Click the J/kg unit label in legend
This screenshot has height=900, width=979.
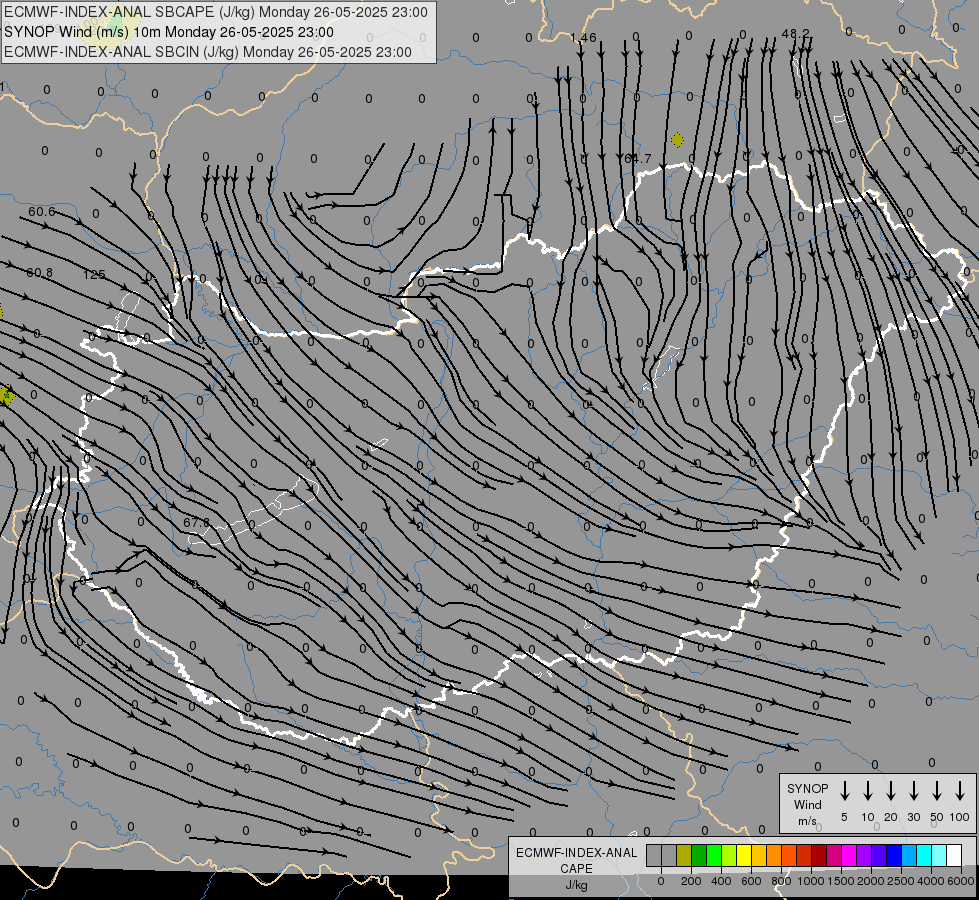576,885
